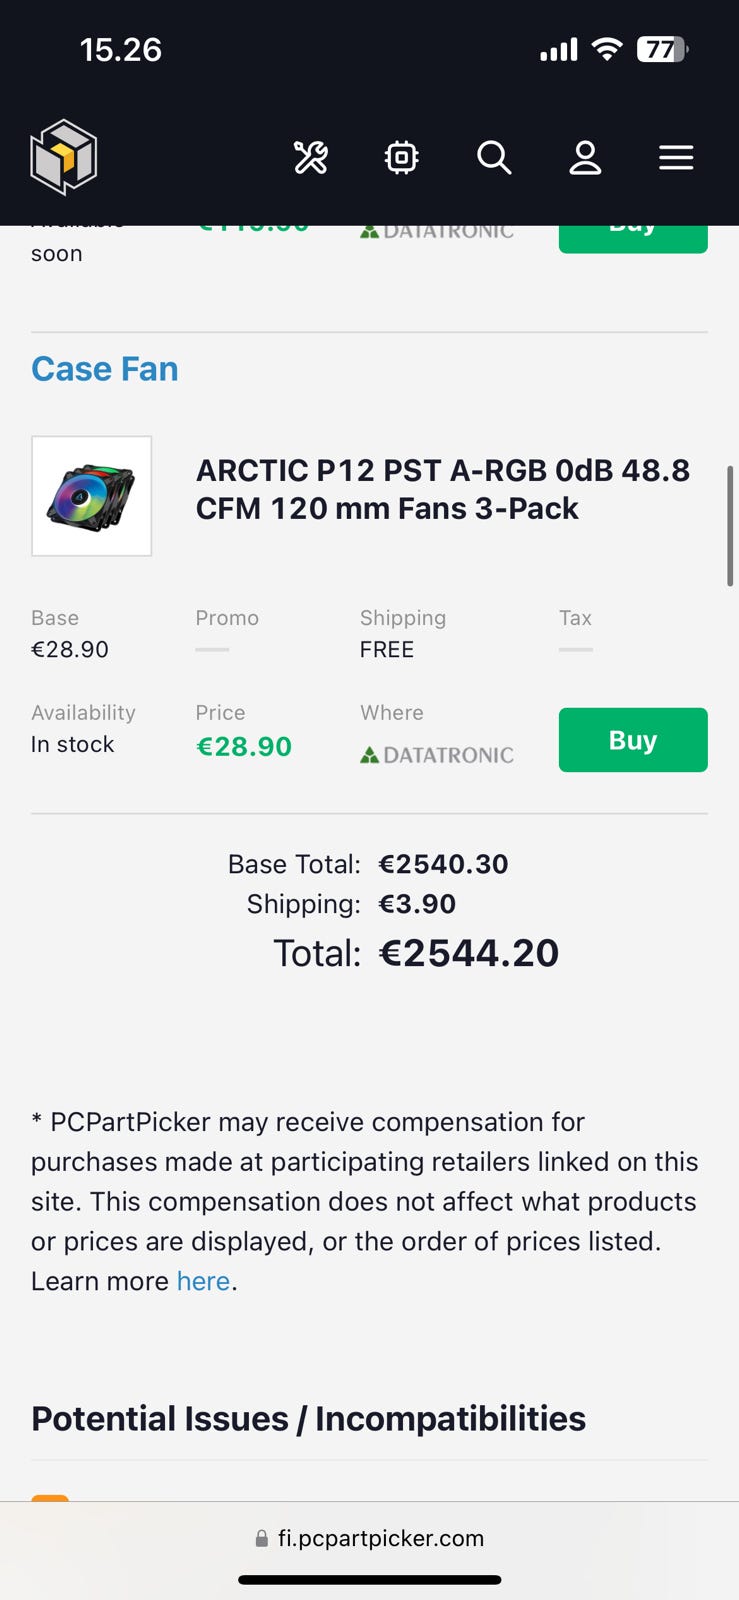Tap the battery indicator in the status bar
739x1600 pixels.
[662, 49]
